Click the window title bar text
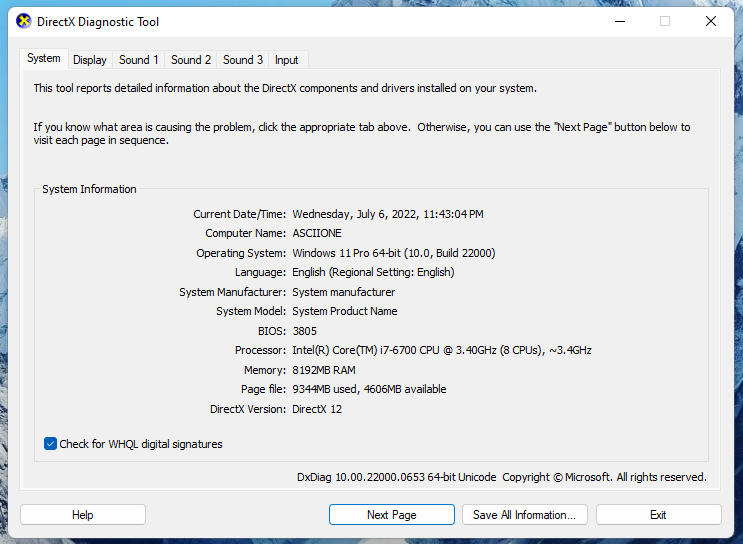The height and width of the screenshot is (544, 743). [98, 22]
